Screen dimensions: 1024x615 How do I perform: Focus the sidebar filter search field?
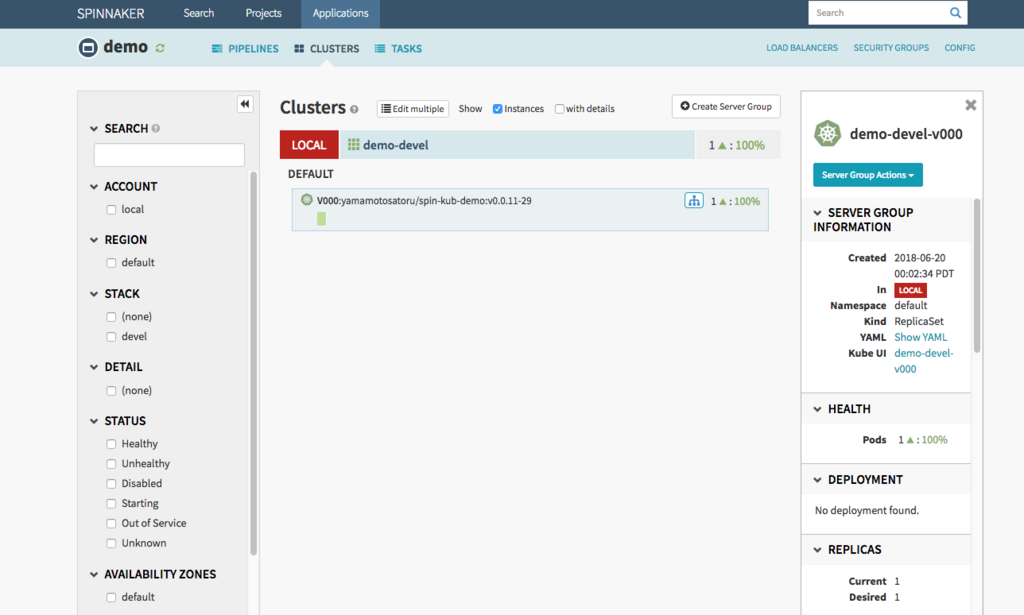click(169, 155)
